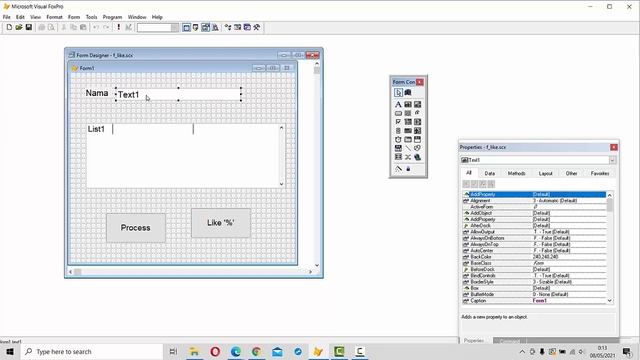Click the Properties list scroll down arrow
640x360 pixels.
609,301
